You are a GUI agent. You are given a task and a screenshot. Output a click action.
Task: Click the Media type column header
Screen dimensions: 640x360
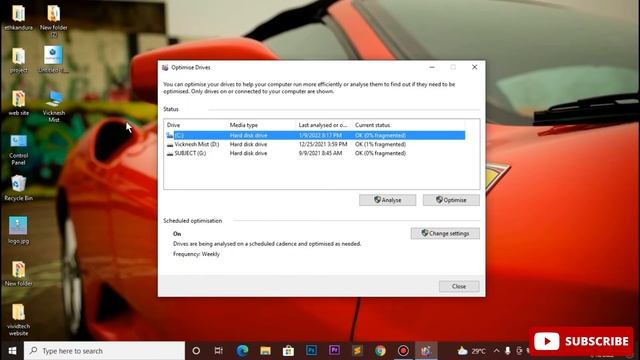click(244, 125)
